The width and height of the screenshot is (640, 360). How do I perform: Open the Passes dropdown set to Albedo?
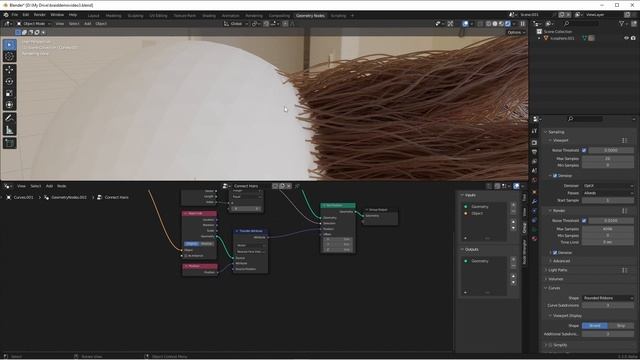pyautogui.click(x=608, y=193)
